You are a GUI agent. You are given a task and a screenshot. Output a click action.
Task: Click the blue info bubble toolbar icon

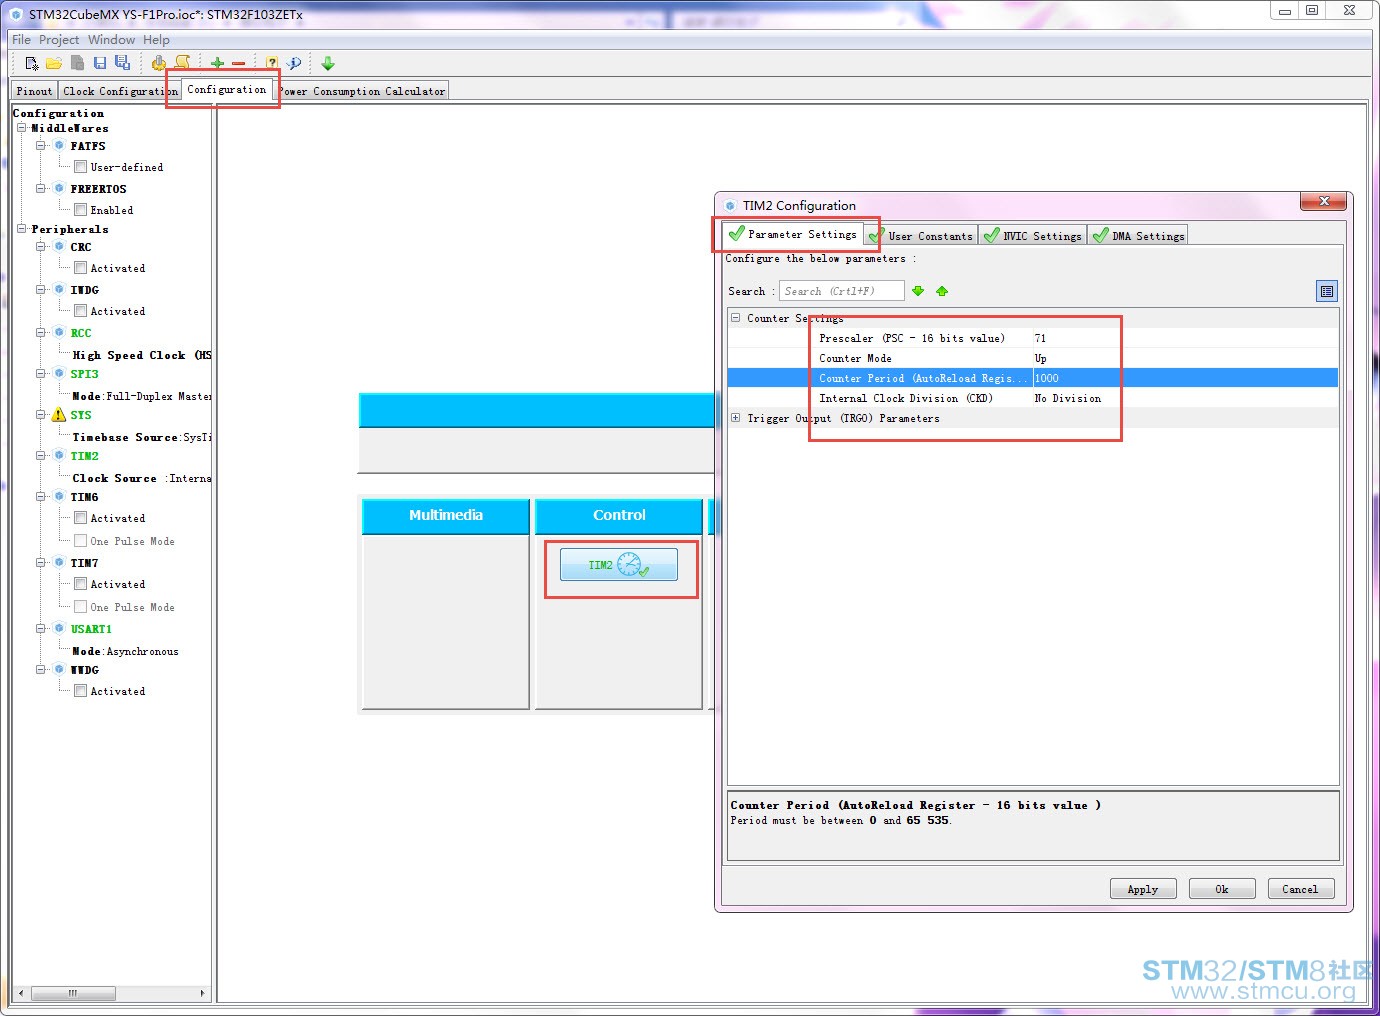click(294, 63)
